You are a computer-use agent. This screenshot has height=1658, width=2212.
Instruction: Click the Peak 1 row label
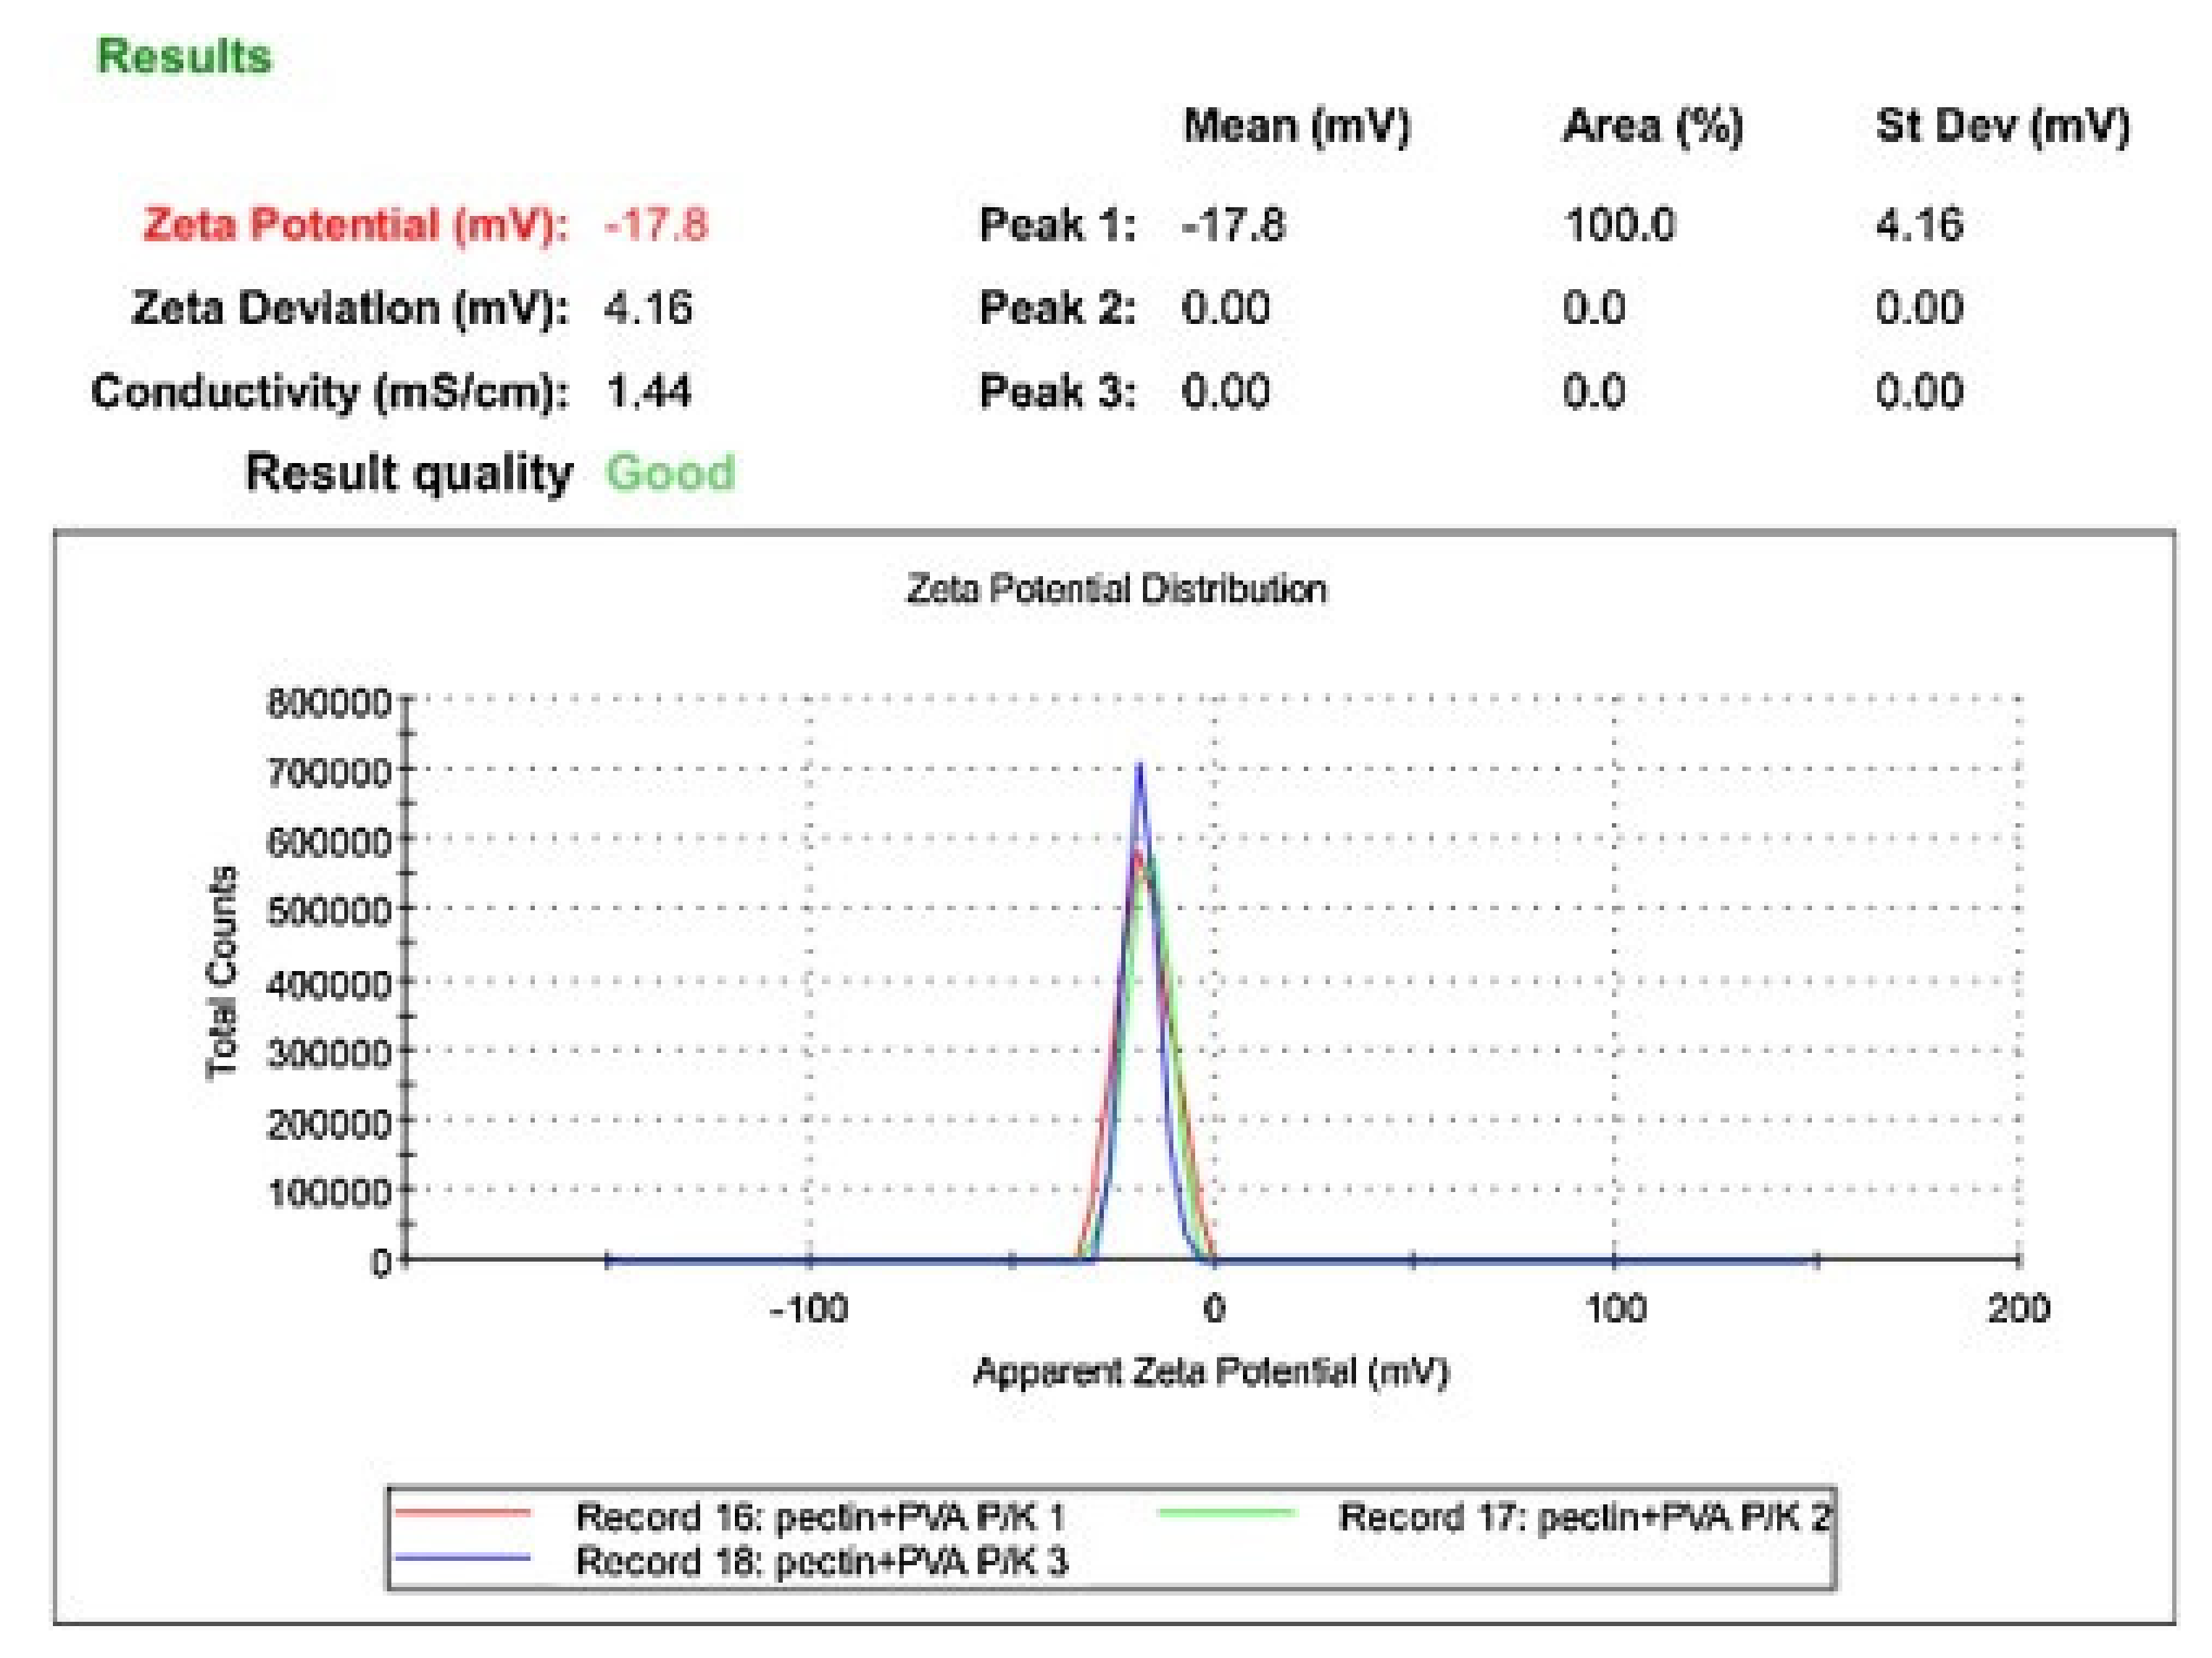(x=1057, y=224)
